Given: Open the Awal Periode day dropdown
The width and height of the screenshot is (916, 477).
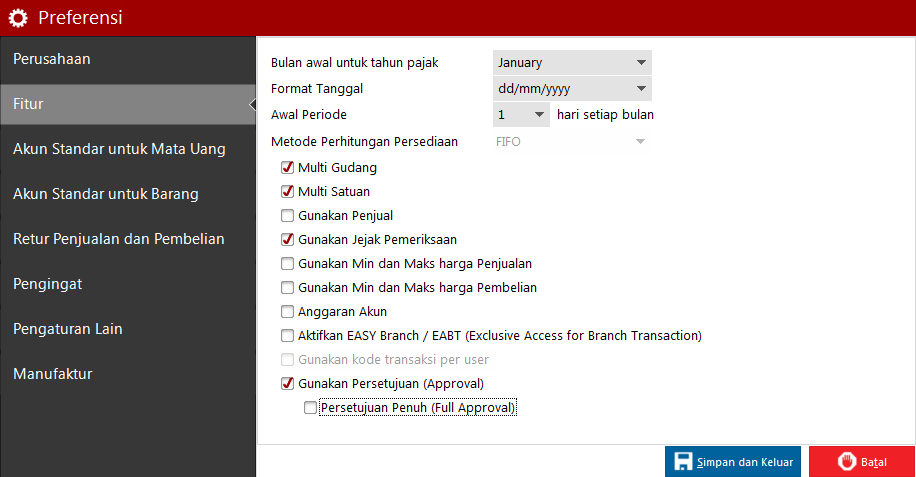Looking at the screenshot, I should (521, 115).
